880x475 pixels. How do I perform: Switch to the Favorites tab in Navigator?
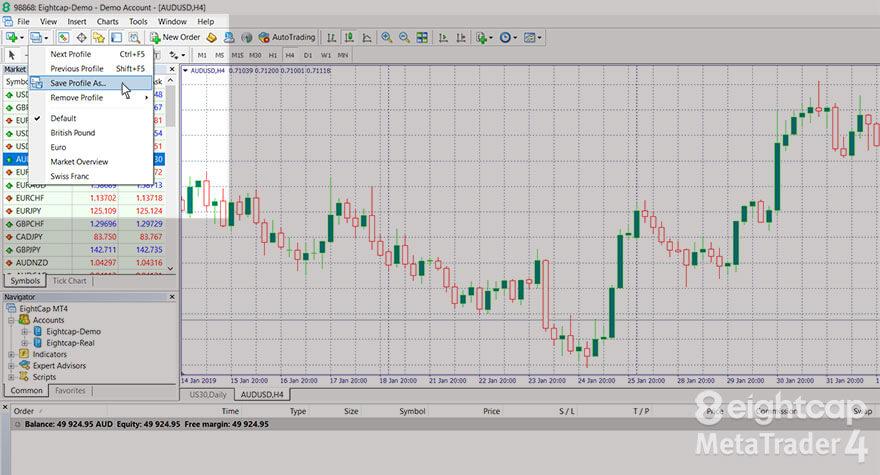click(x=70, y=390)
